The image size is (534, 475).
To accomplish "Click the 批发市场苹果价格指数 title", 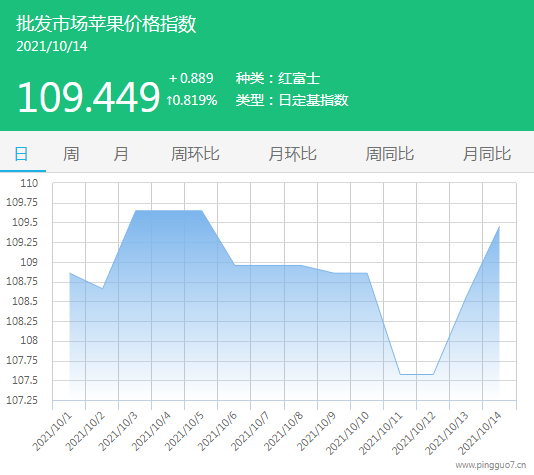I will (106, 24).
